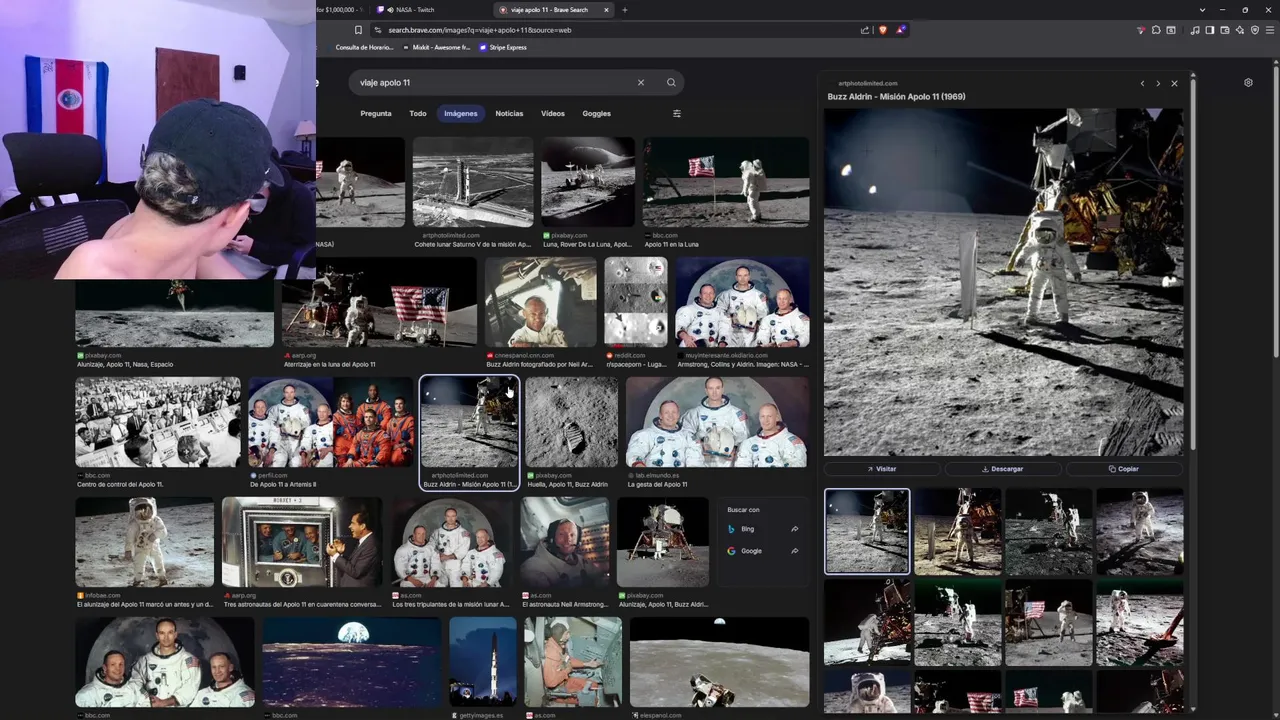Open the Videos tab
The image size is (1280, 720).
click(553, 113)
